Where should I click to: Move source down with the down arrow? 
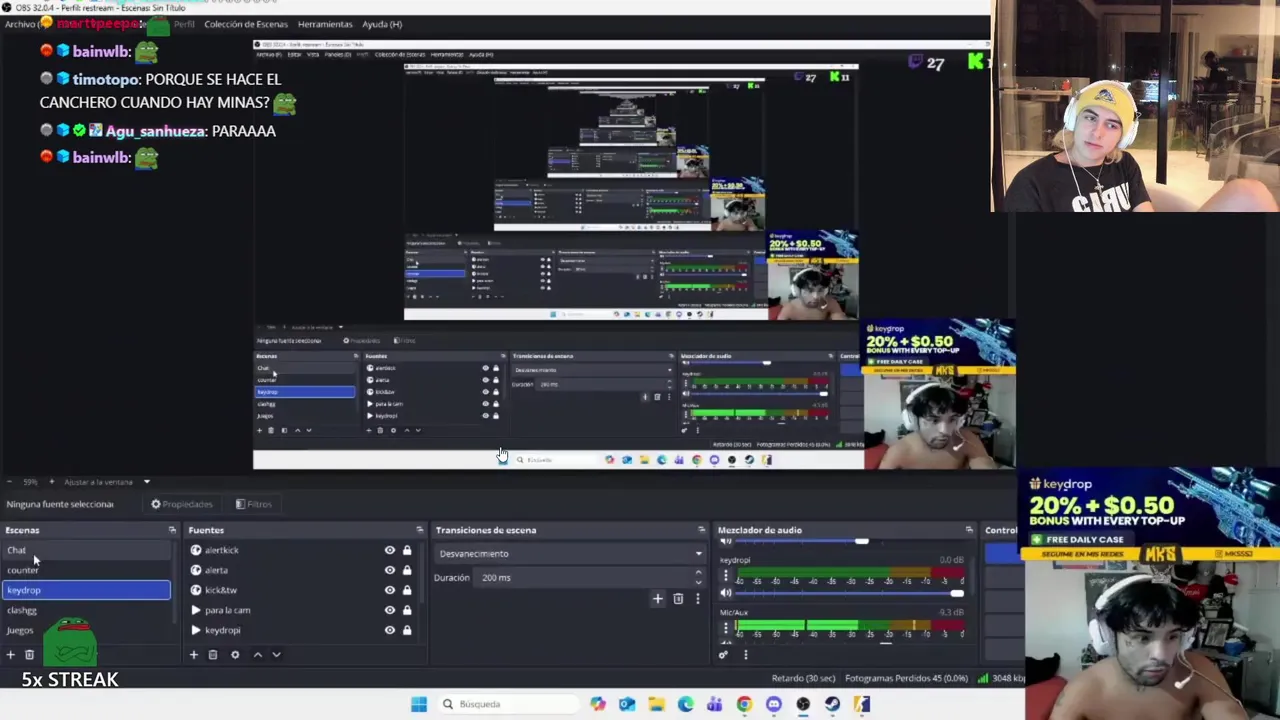pos(276,655)
